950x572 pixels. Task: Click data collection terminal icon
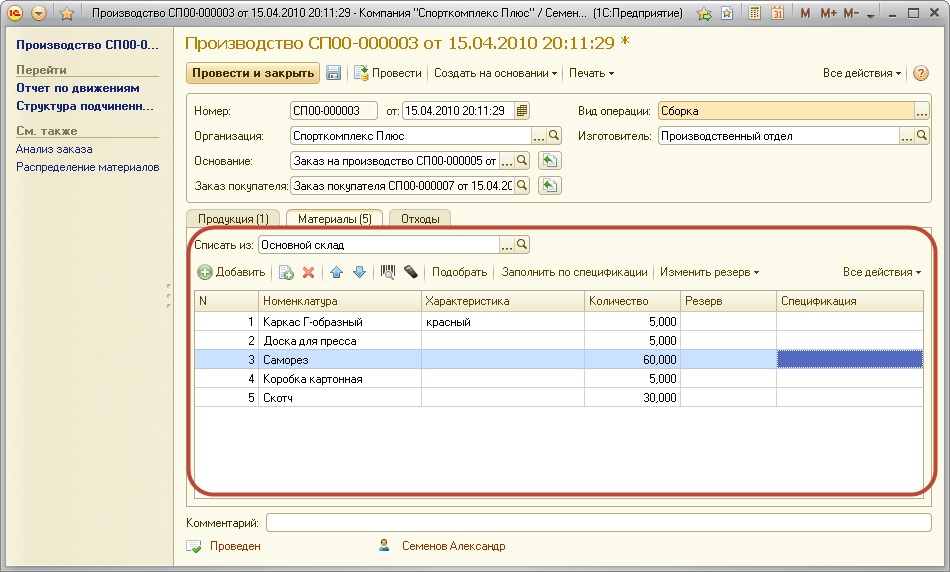coord(410,272)
